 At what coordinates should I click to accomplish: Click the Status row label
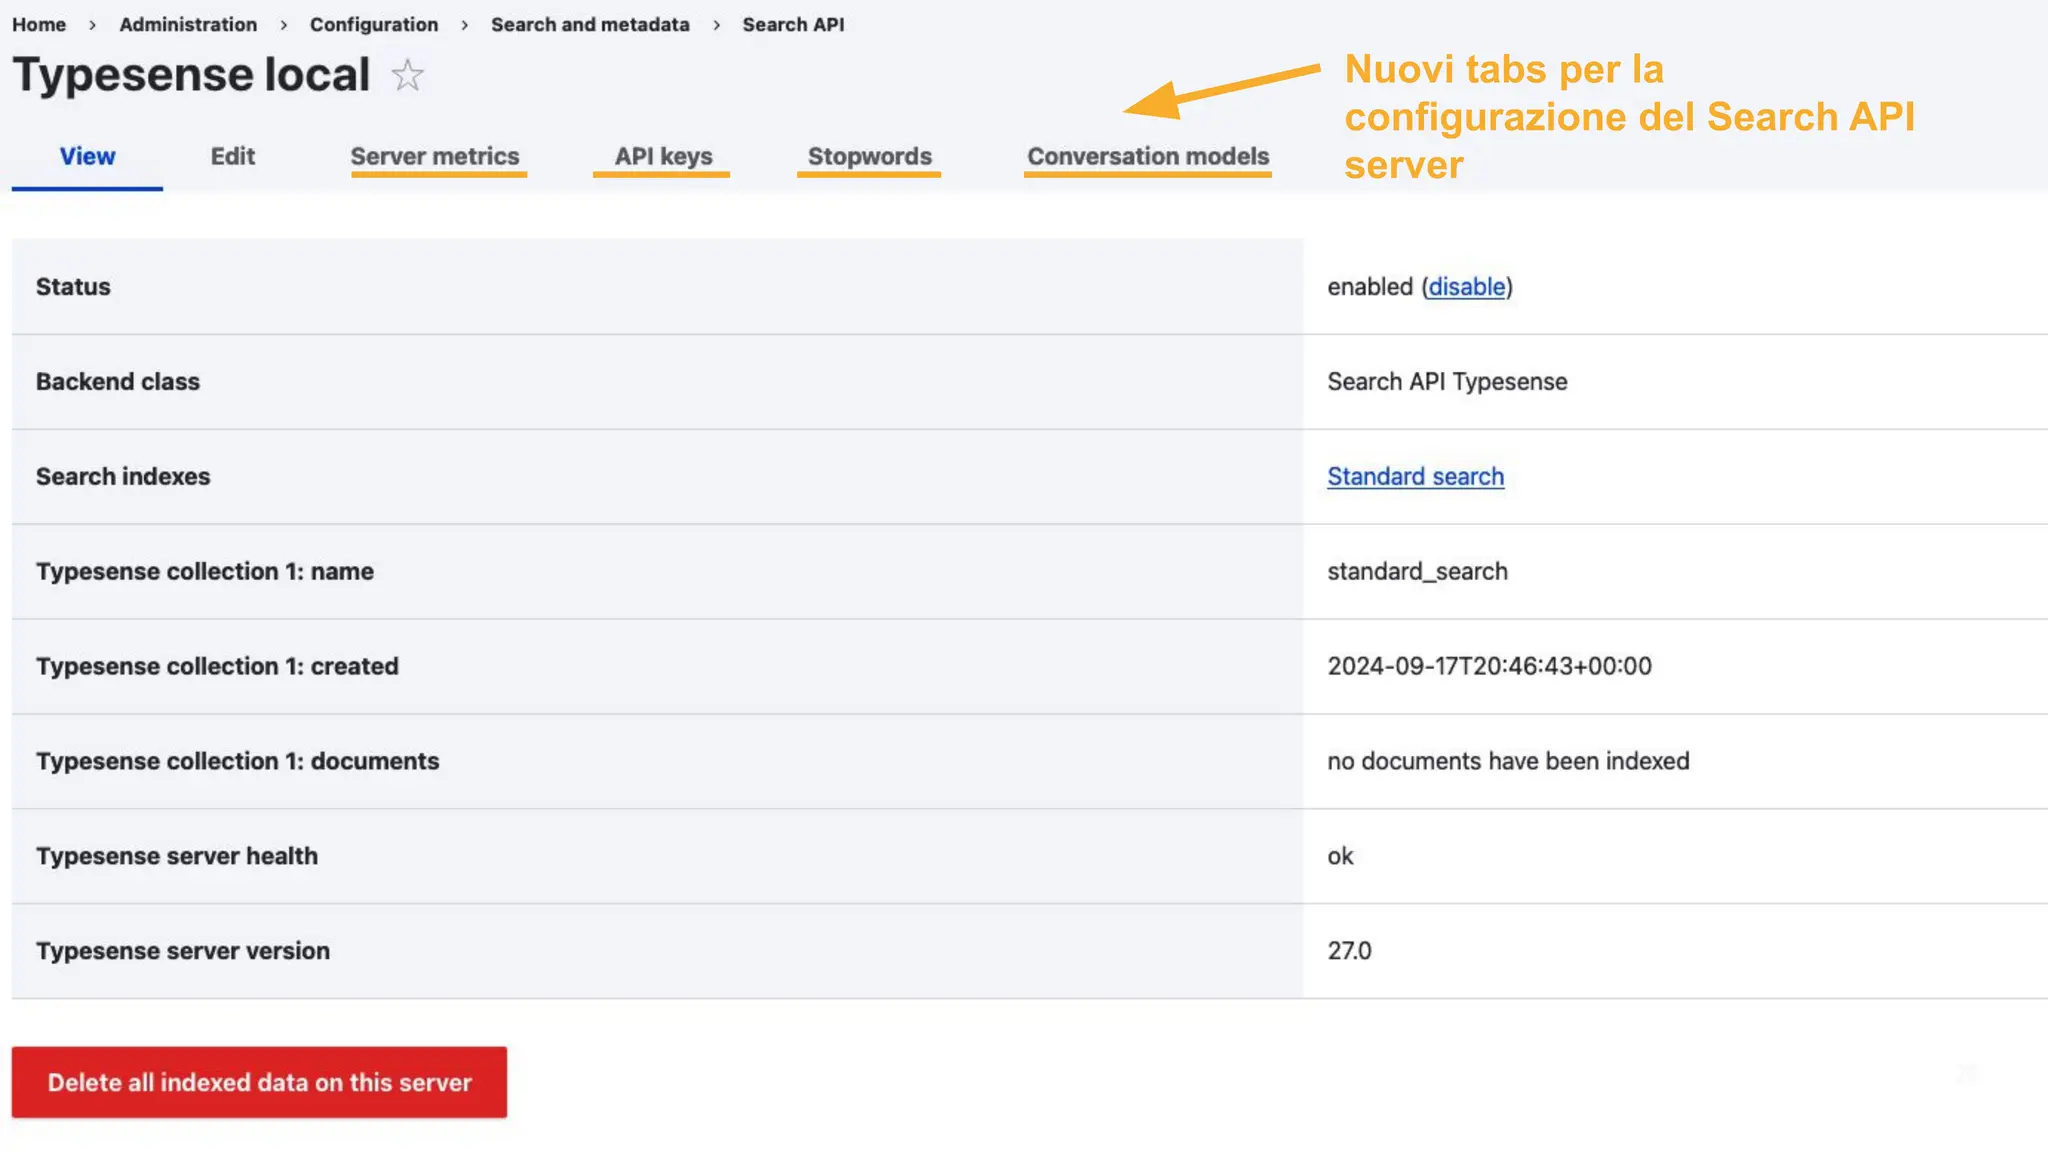(x=73, y=286)
